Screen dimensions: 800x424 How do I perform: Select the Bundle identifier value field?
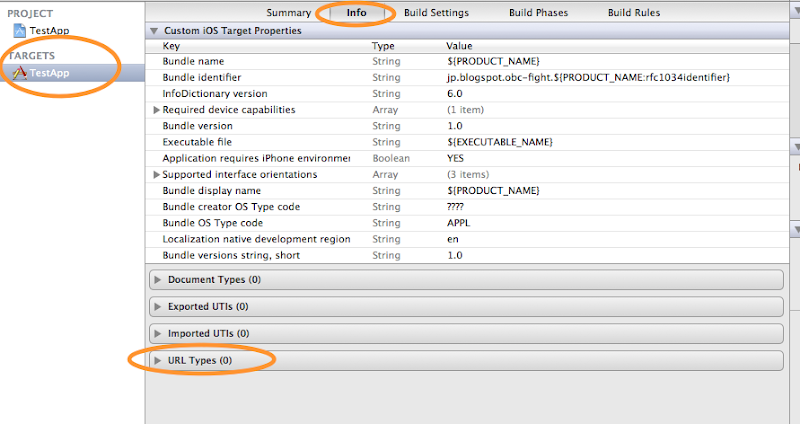click(588, 78)
